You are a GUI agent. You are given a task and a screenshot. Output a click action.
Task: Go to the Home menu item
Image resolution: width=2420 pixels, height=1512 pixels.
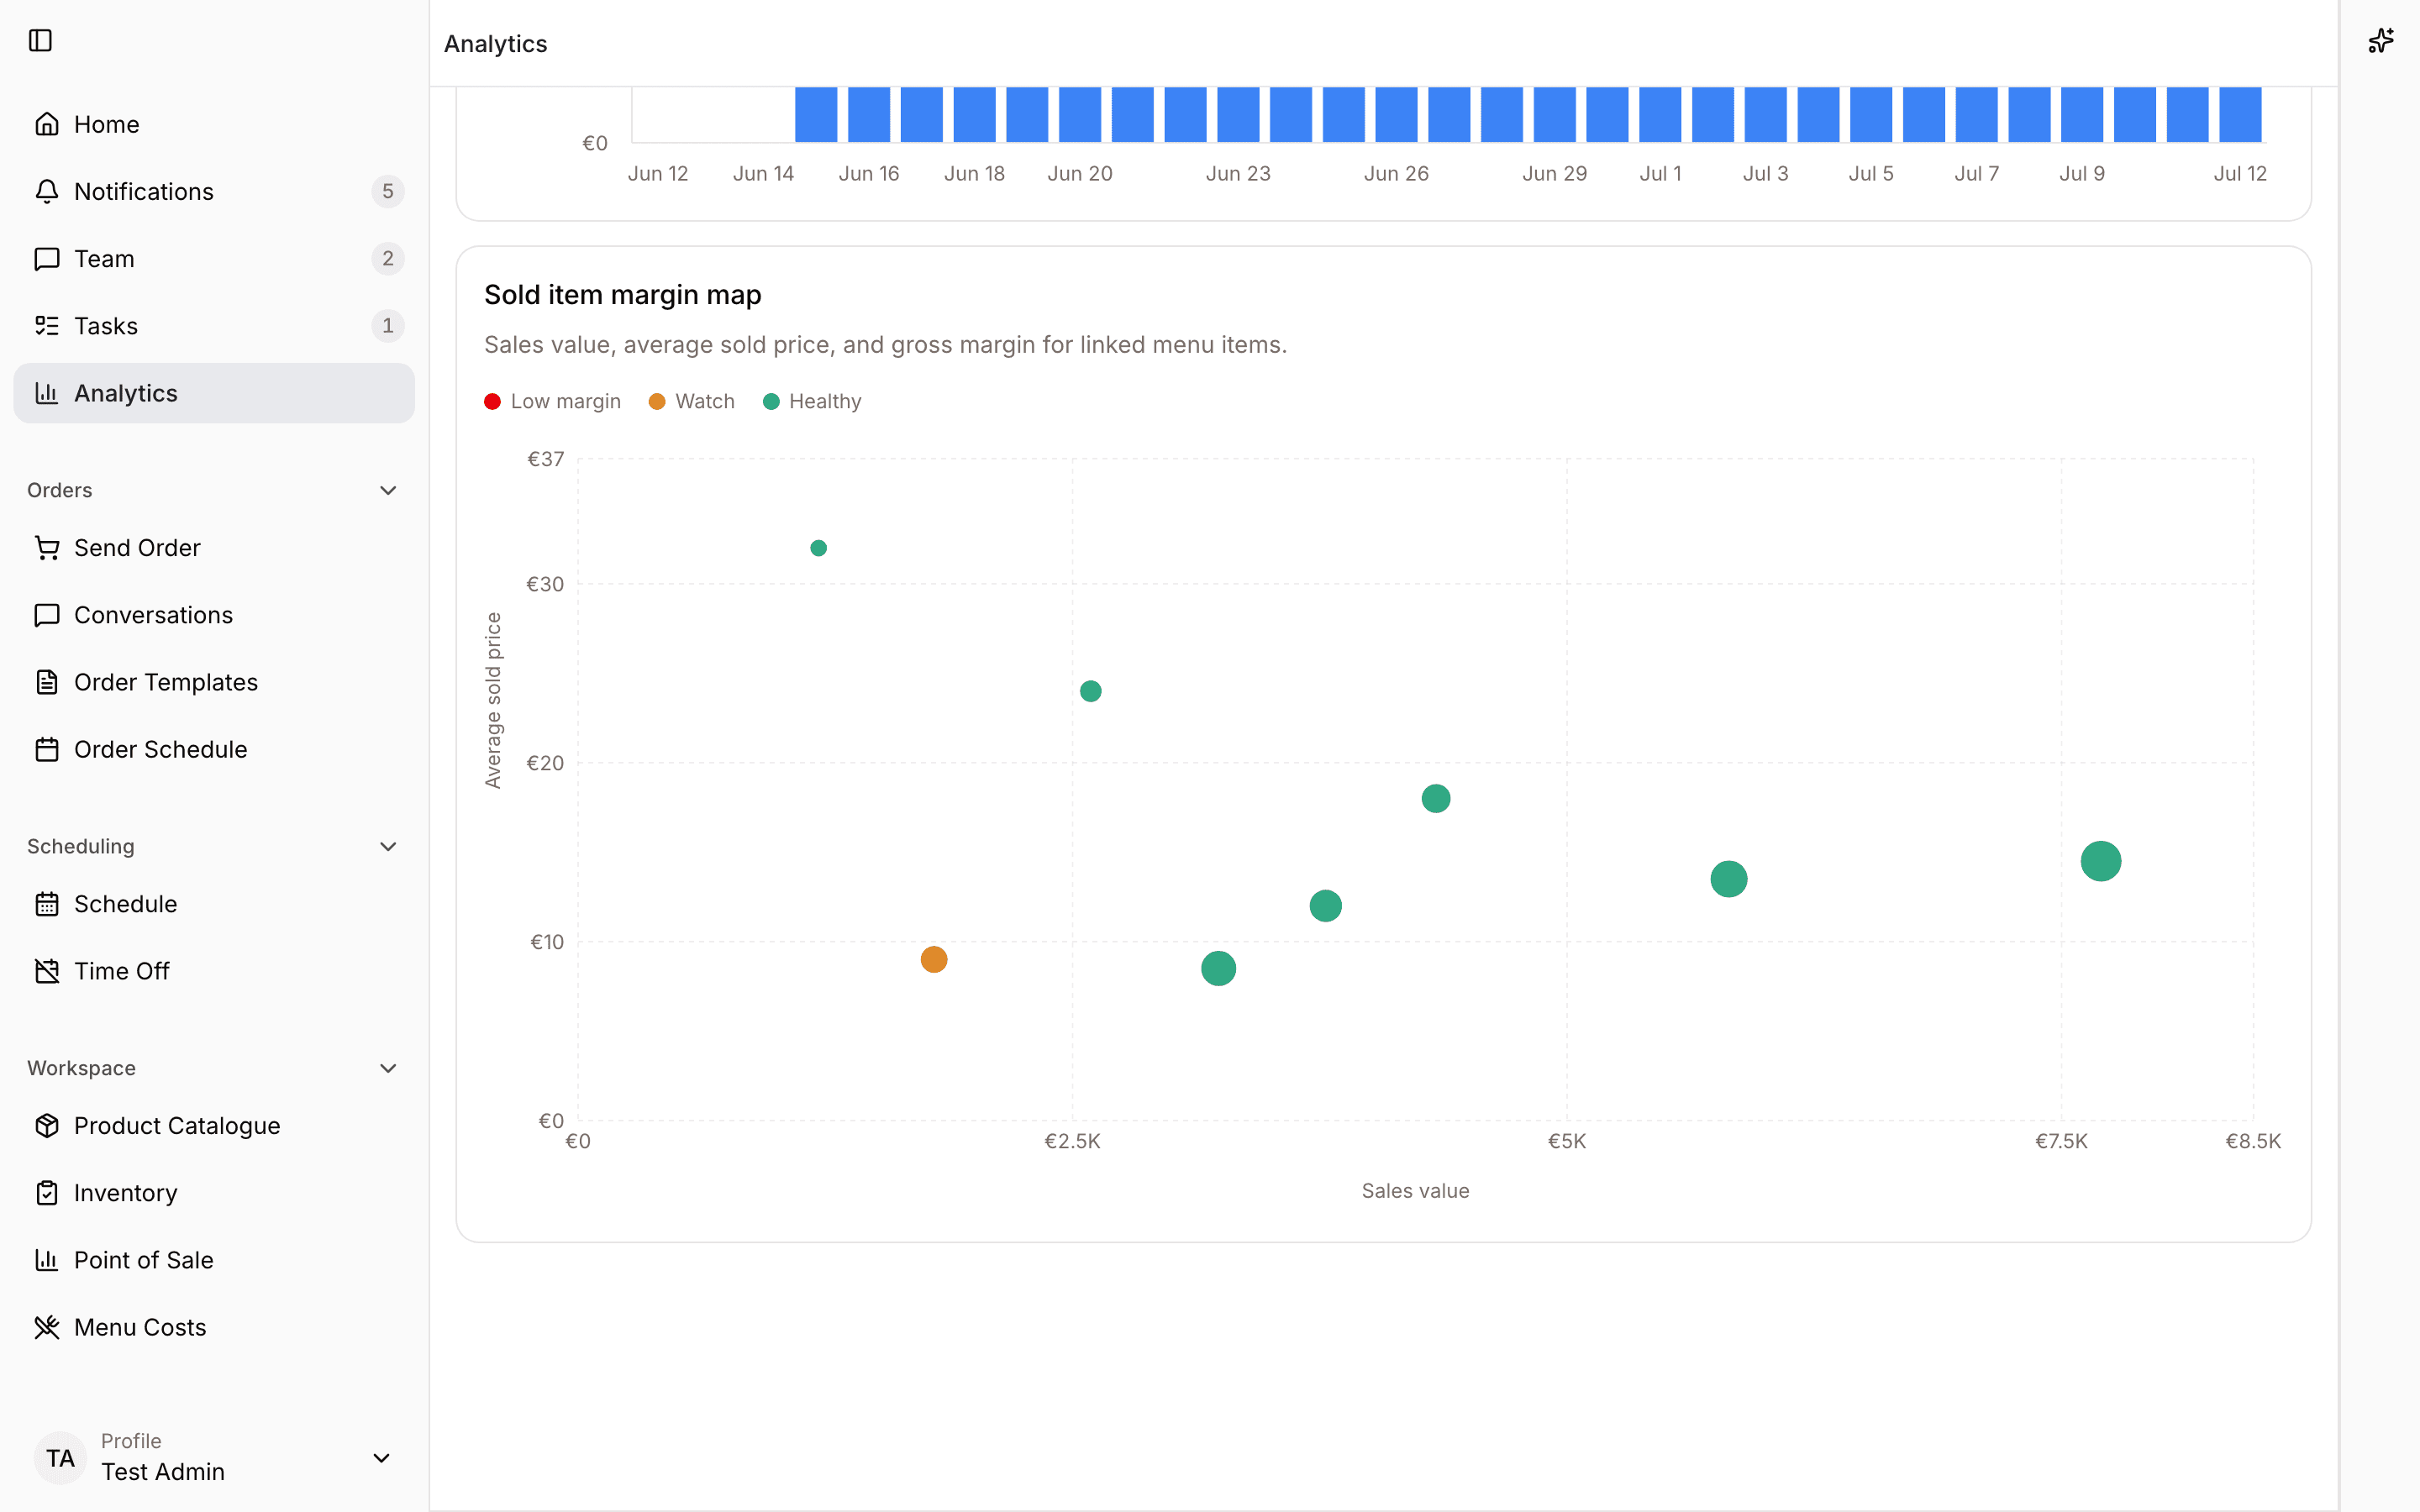coord(214,124)
